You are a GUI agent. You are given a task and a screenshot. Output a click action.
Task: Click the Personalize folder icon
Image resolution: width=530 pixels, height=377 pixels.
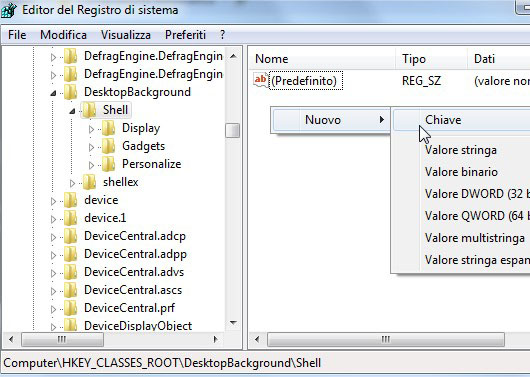pos(109,164)
